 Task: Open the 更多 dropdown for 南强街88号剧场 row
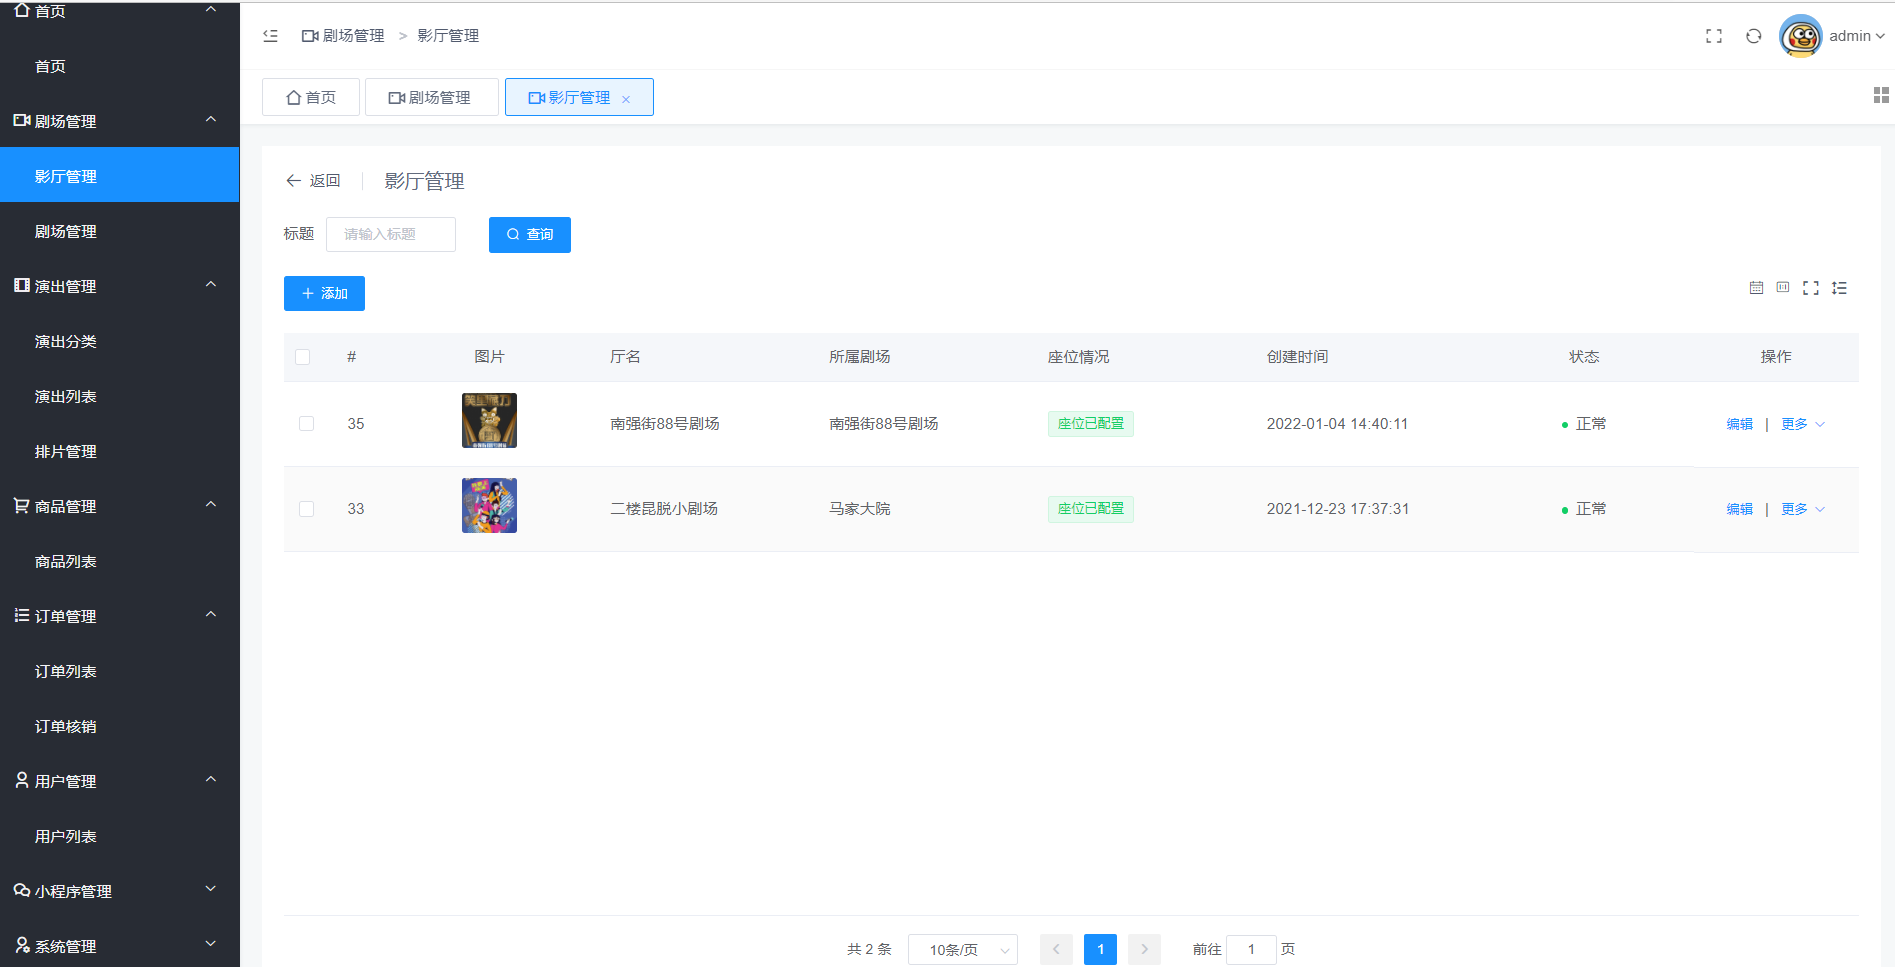1803,424
